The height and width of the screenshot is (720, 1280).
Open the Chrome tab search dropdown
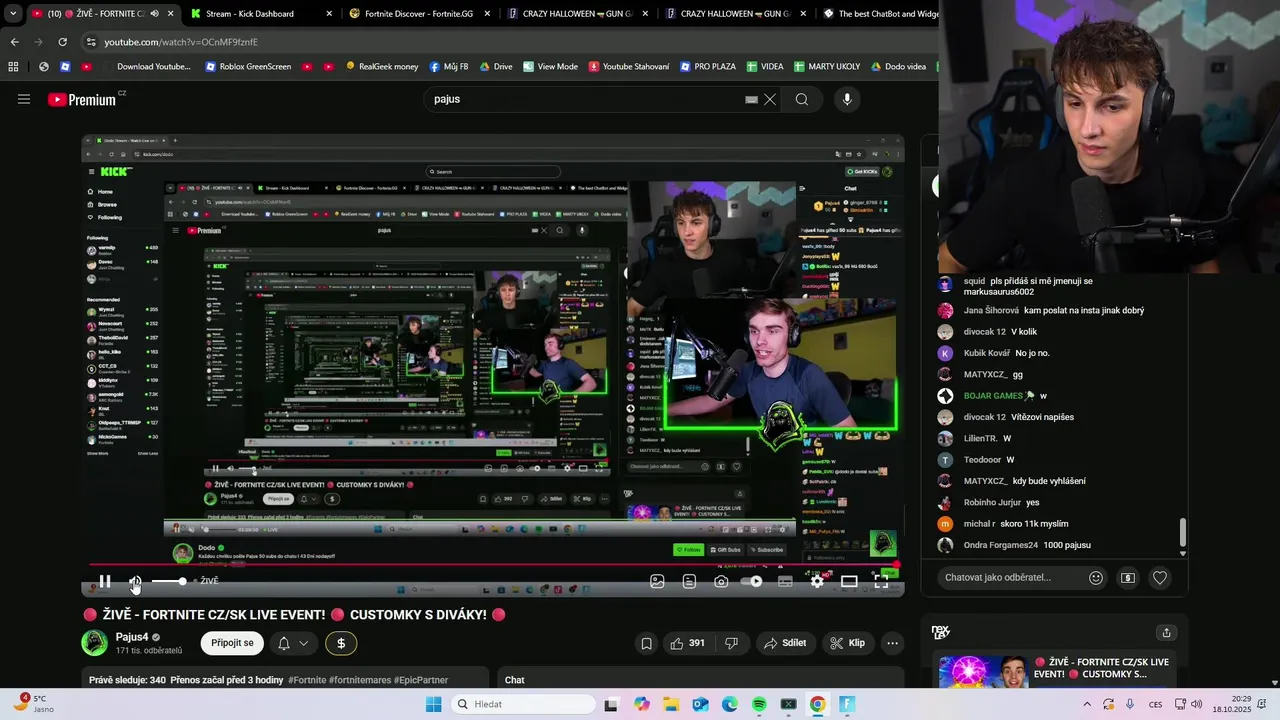coord(13,14)
